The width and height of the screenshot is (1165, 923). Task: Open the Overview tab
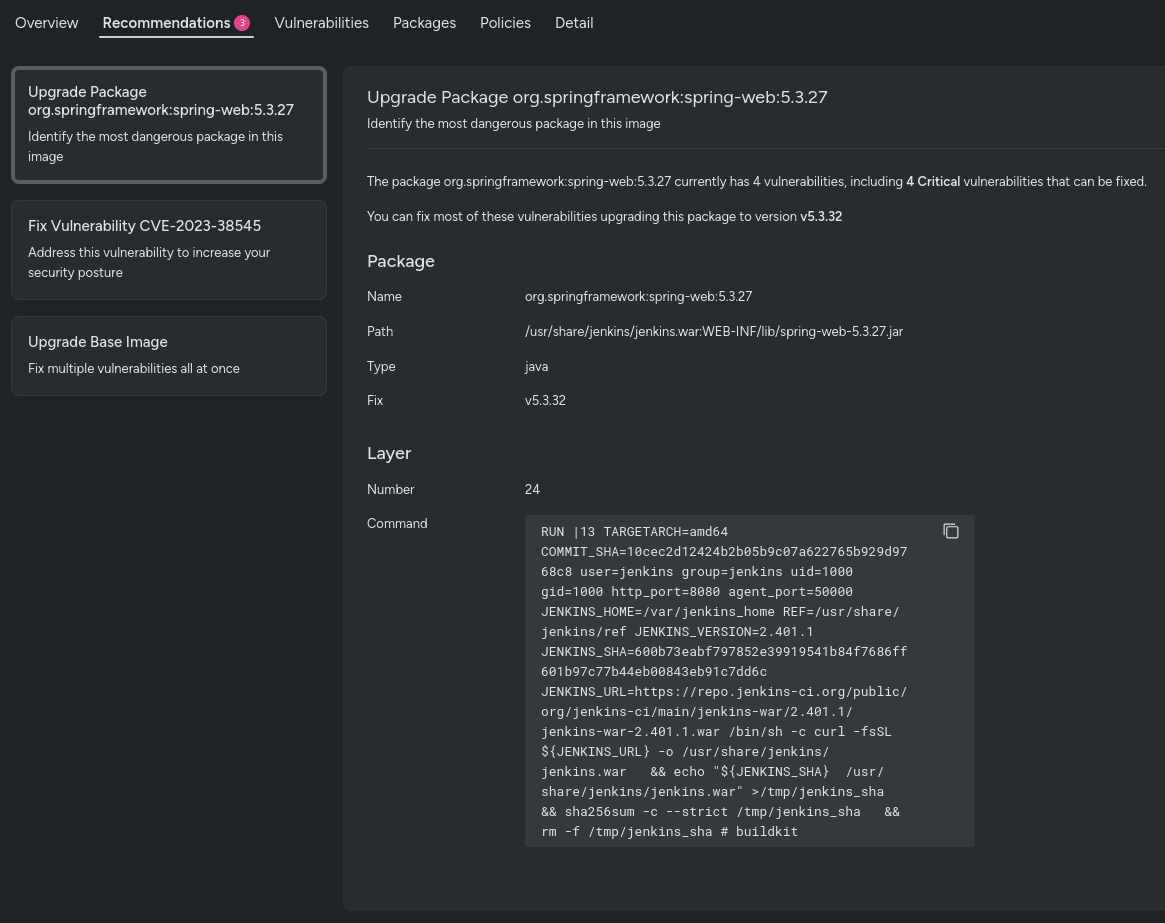click(46, 23)
